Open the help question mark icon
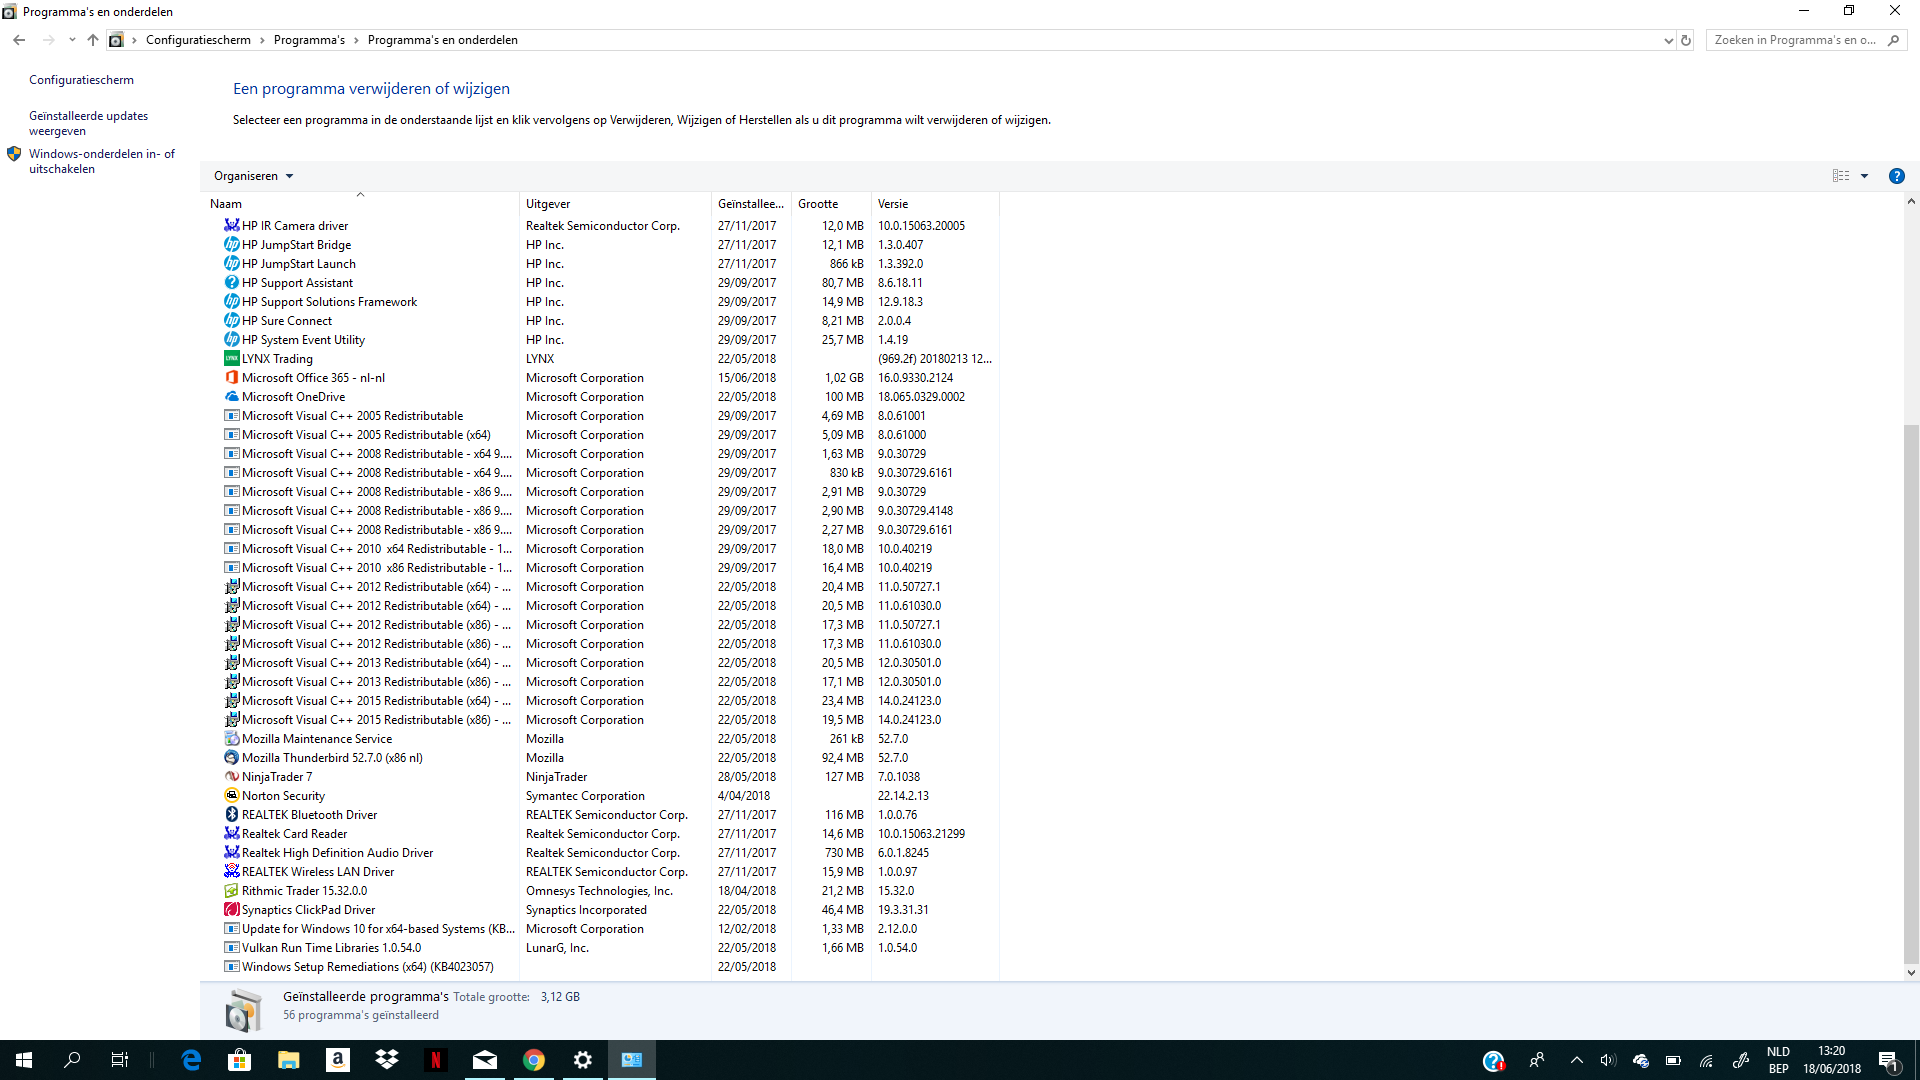 coord(1896,176)
